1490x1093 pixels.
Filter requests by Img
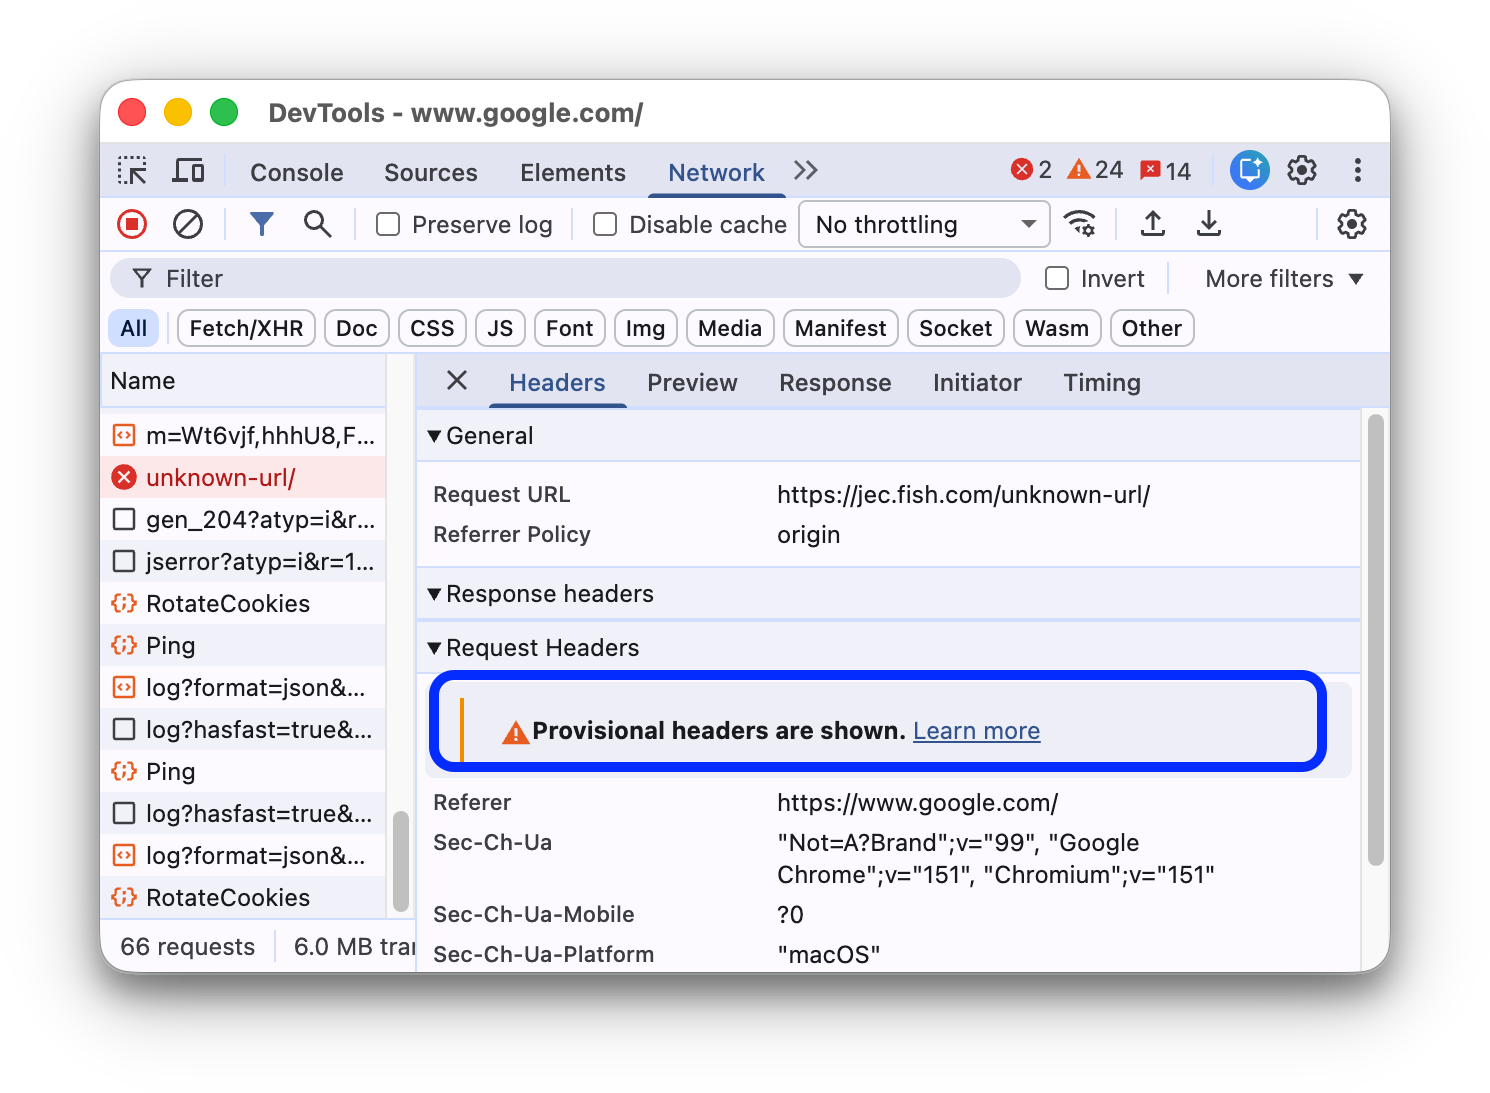point(645,328)
